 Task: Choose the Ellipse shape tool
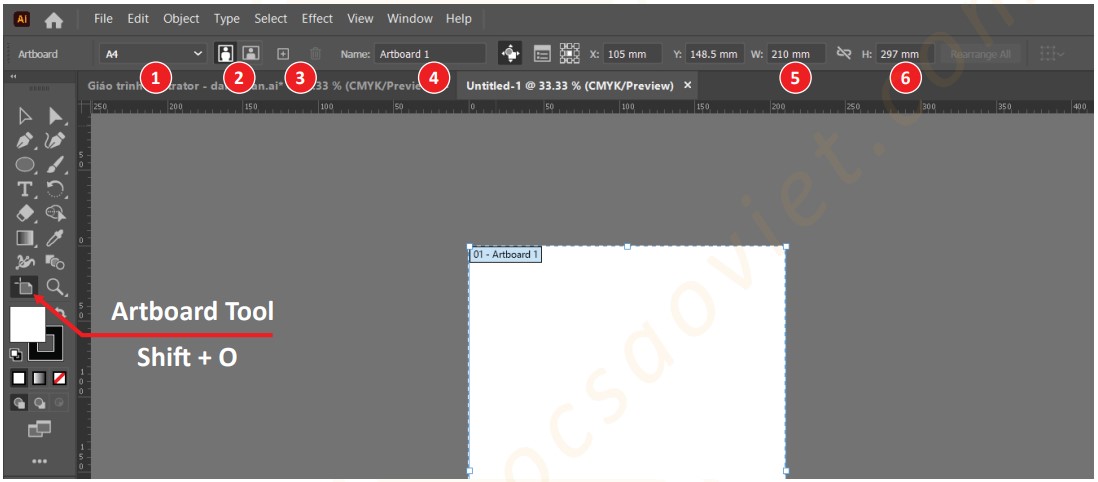point(25,165)
